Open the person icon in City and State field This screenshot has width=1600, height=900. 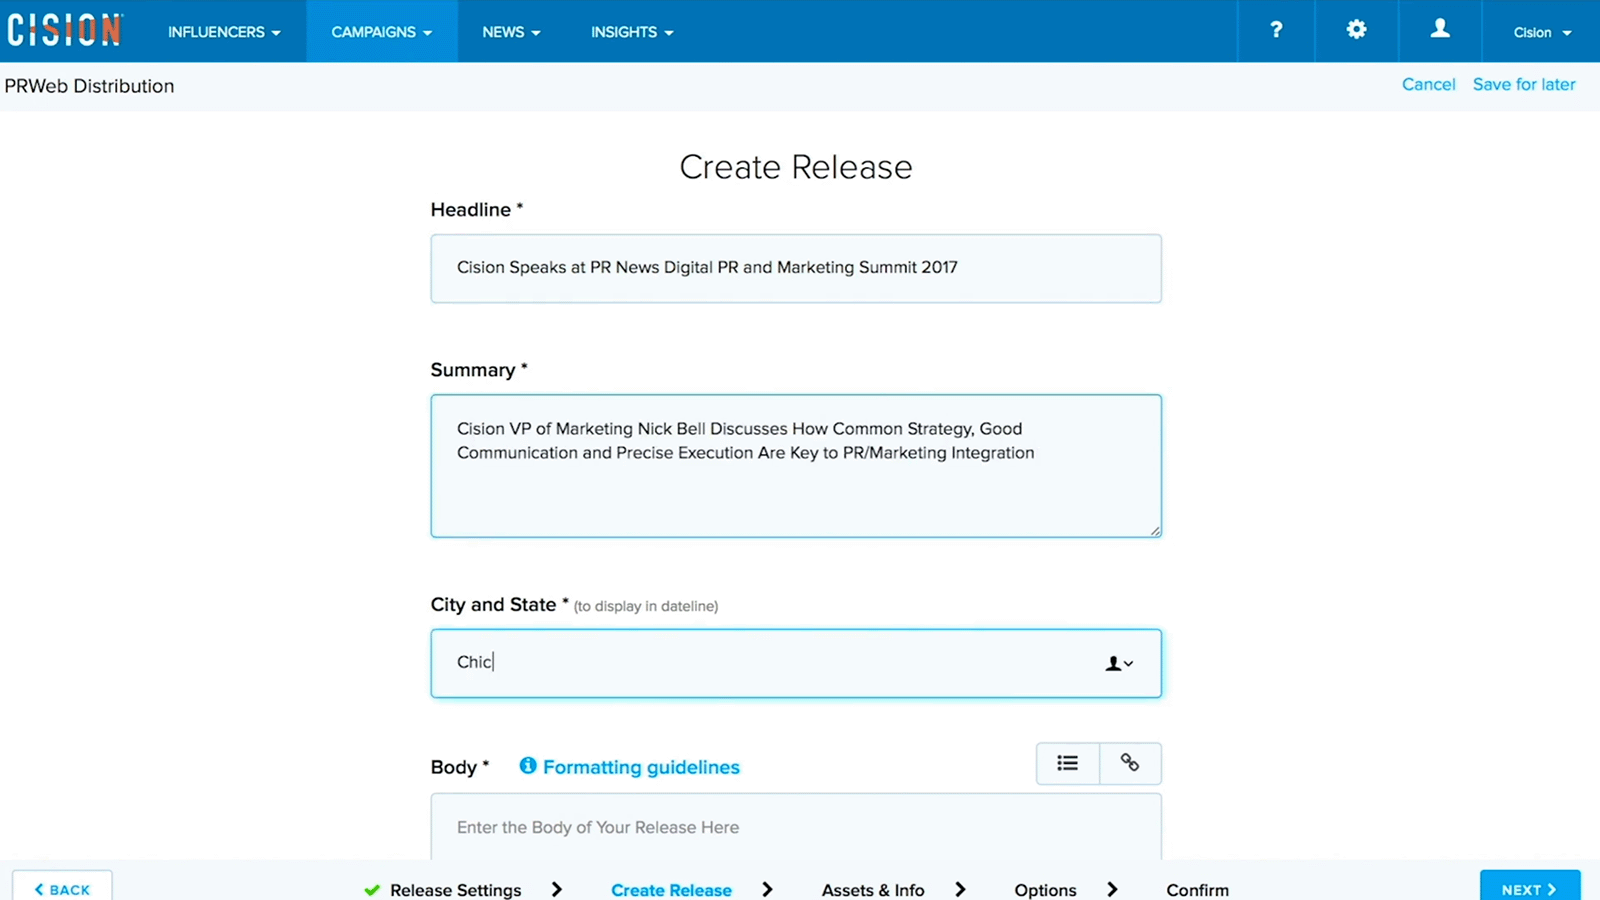click(1113, 663)
